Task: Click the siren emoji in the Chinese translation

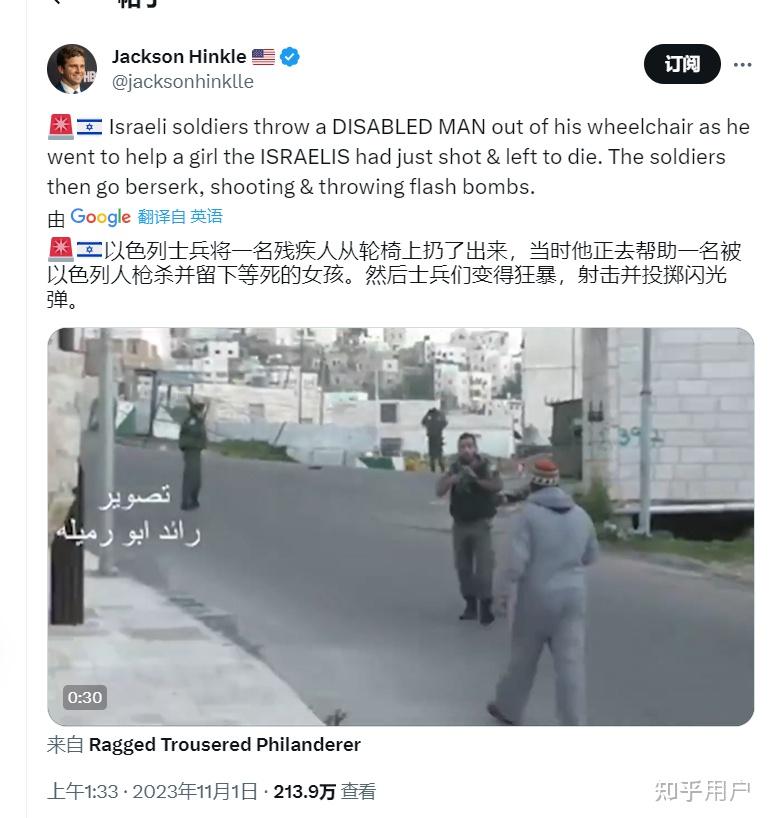Action: [x=61, y=250]
